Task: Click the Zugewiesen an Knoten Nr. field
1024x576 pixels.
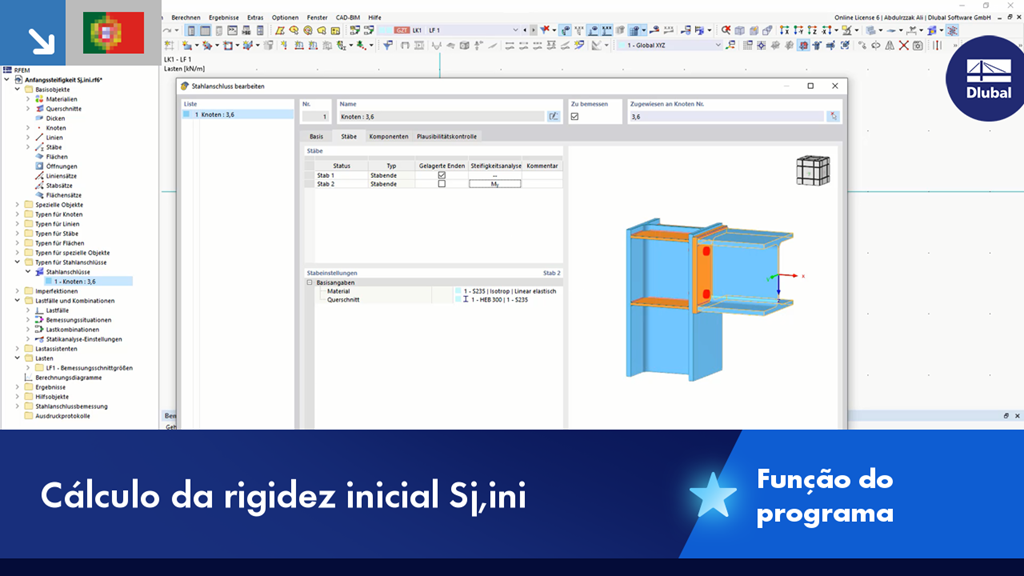Action: pos(726,116)
